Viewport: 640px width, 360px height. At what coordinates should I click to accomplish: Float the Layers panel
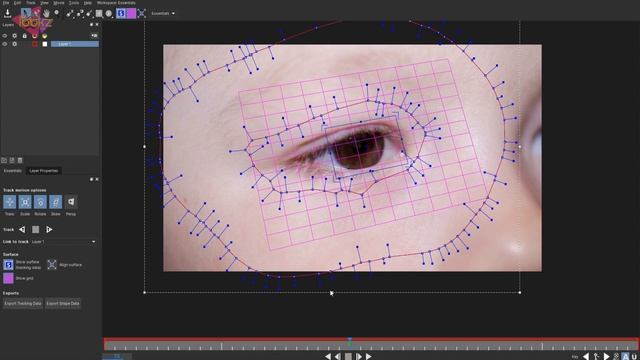click(91, 25)
